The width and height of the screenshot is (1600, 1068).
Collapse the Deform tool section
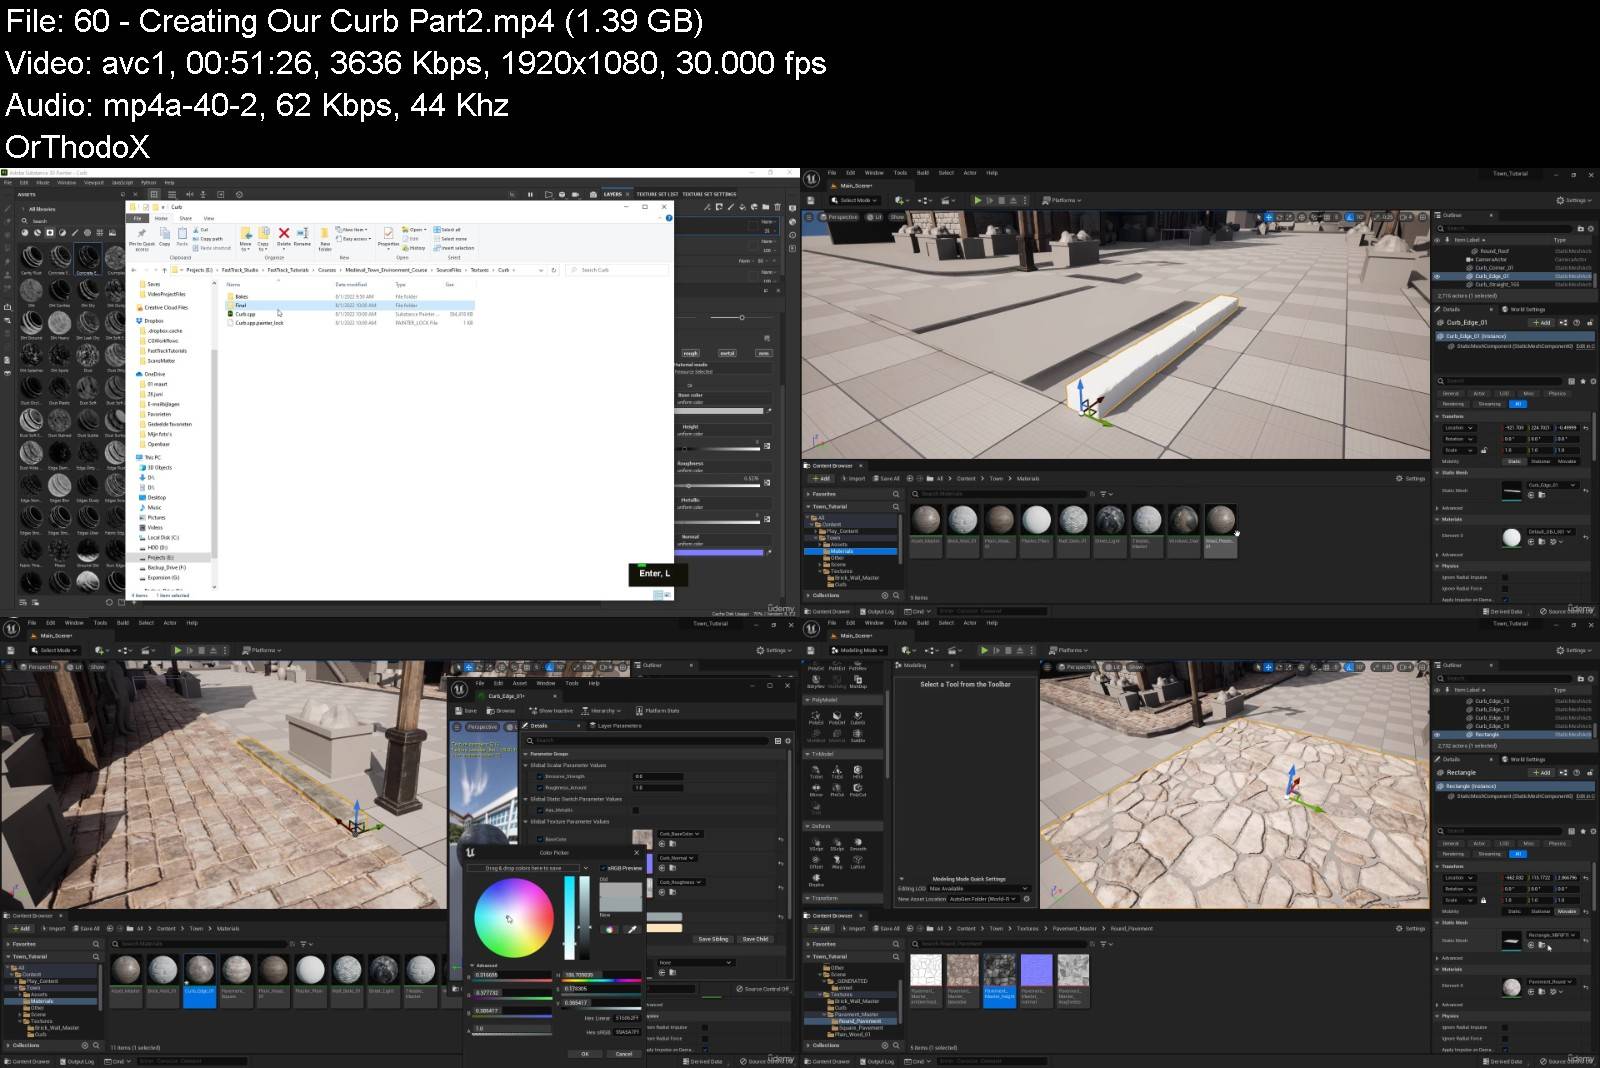coord(807,826)
